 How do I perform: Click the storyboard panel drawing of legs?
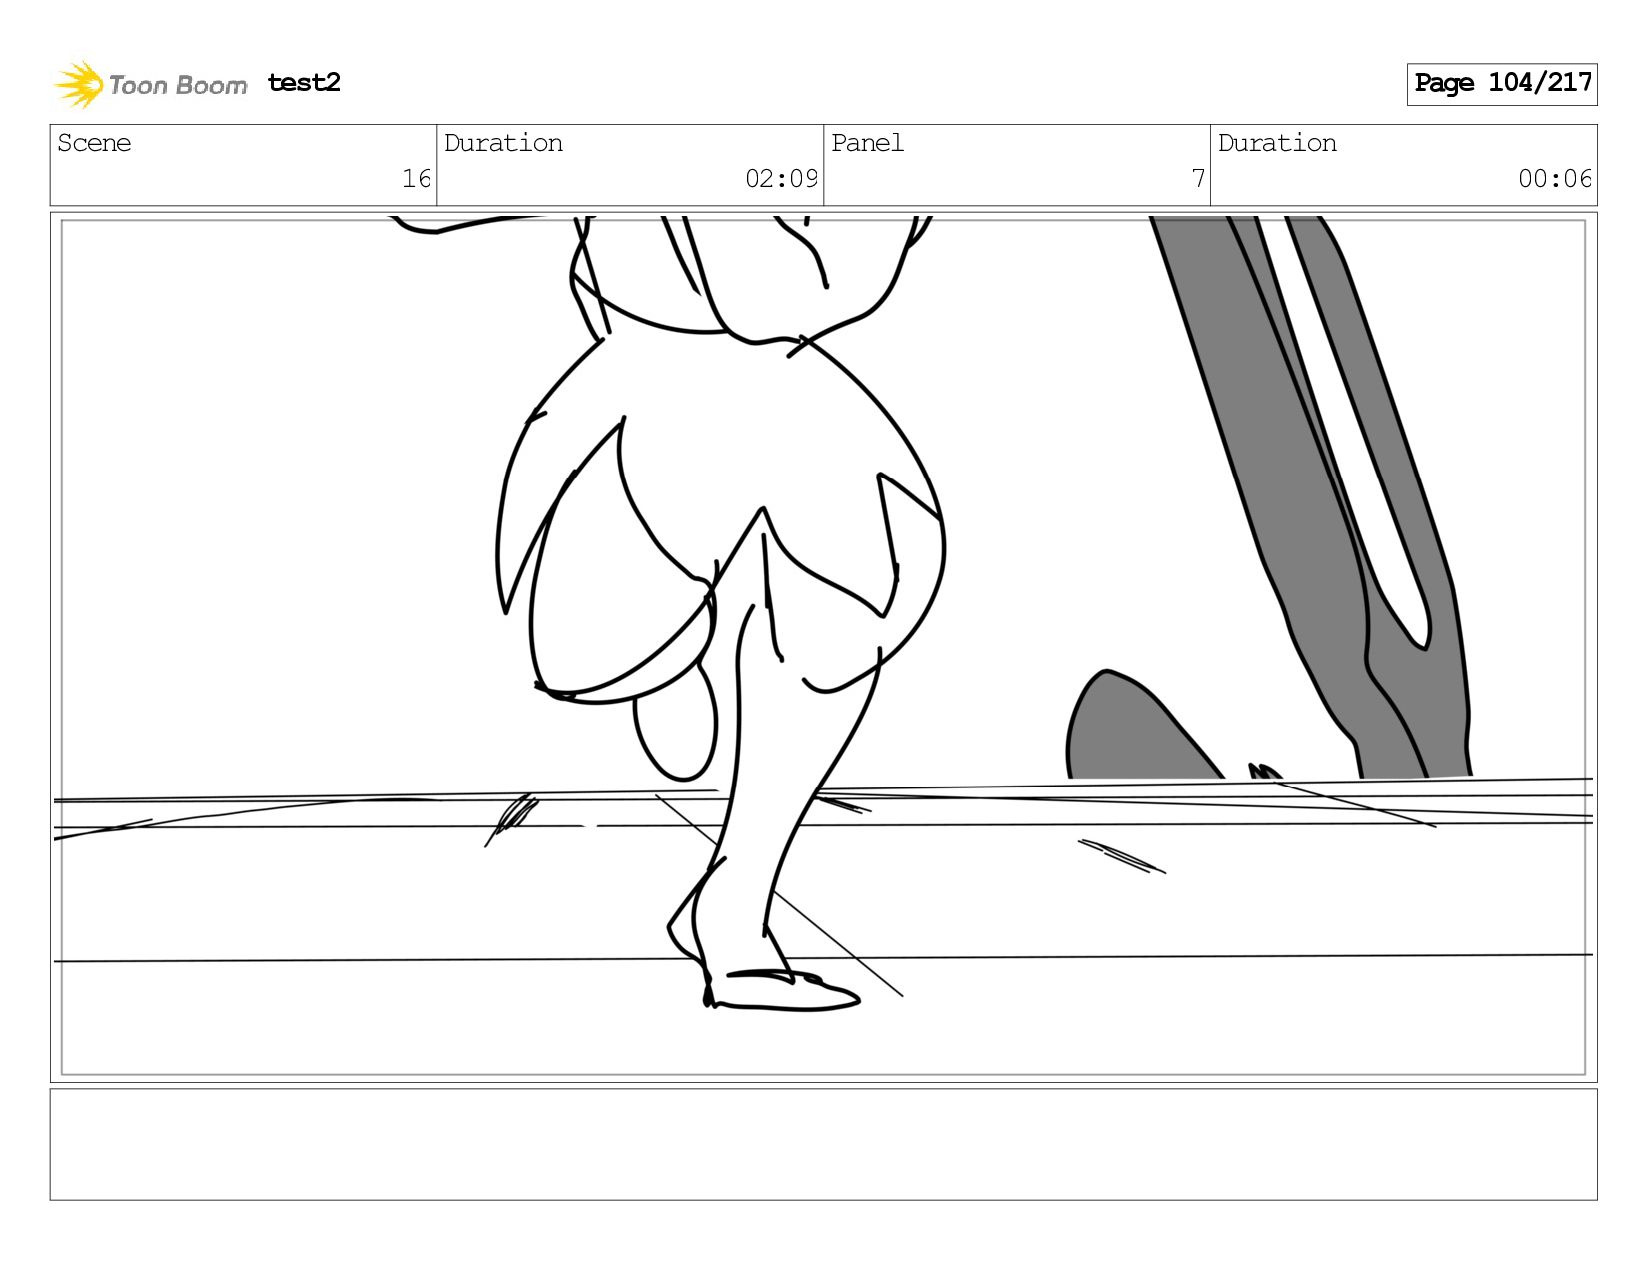click(823, 647)
